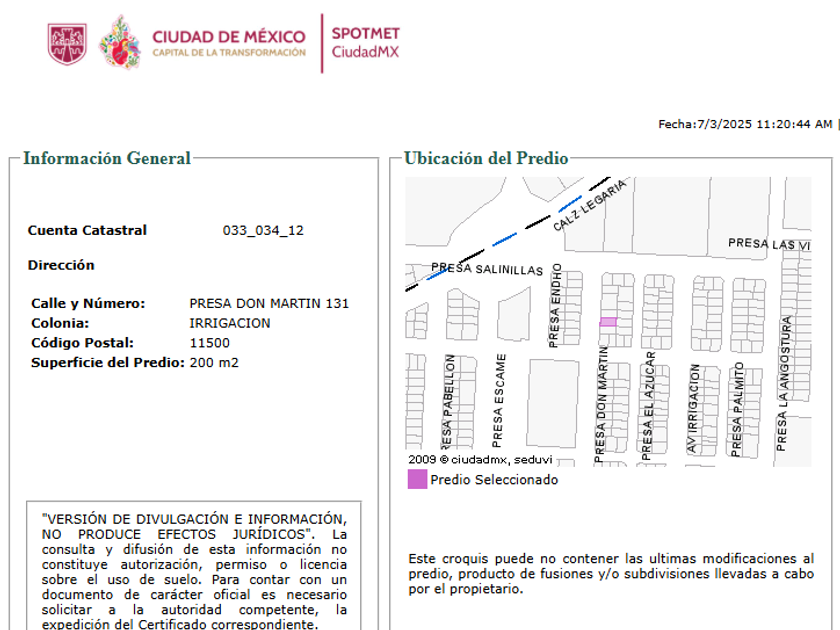The height and width of the screenshot is (630, 840).
Task: Click the AV IRRIGACION street label on map
Action: (693, 408)
